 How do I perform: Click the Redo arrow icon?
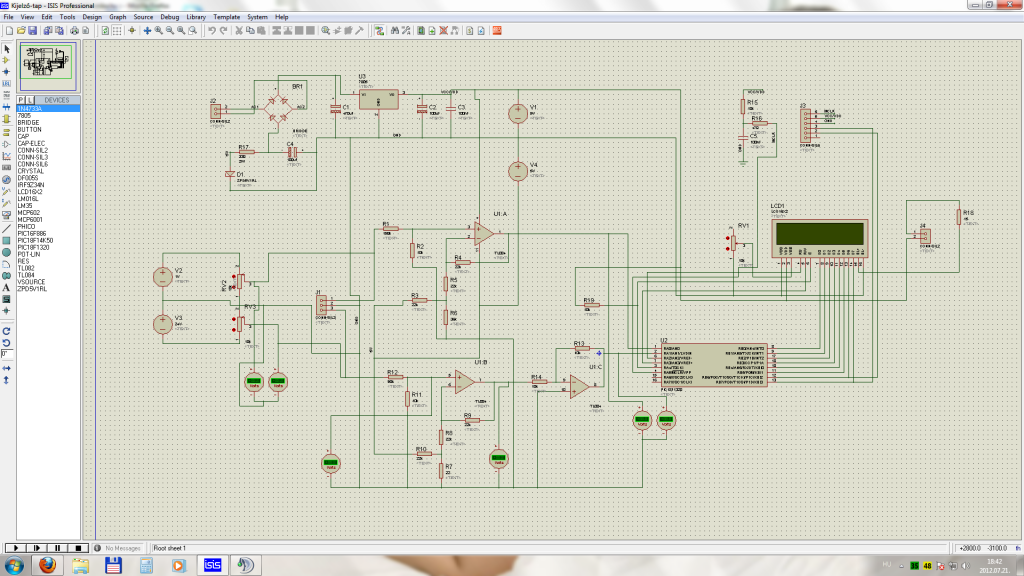tap(223, 31)
